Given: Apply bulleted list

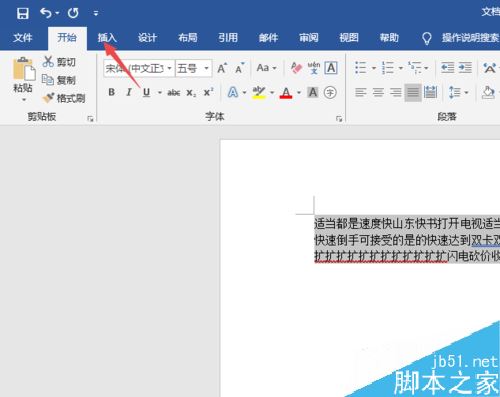Looking at the screenshot, I should click(x=361, y=68).
